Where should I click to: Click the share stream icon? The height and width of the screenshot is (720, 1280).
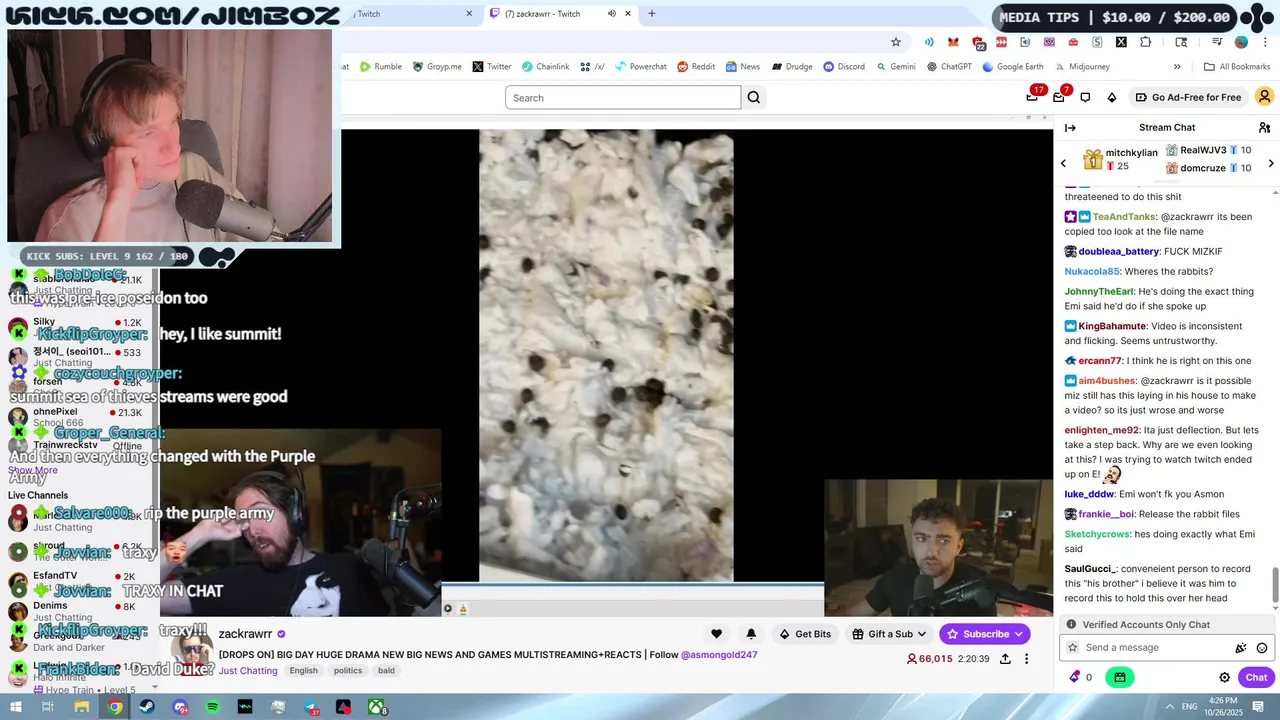point(1005,659)
